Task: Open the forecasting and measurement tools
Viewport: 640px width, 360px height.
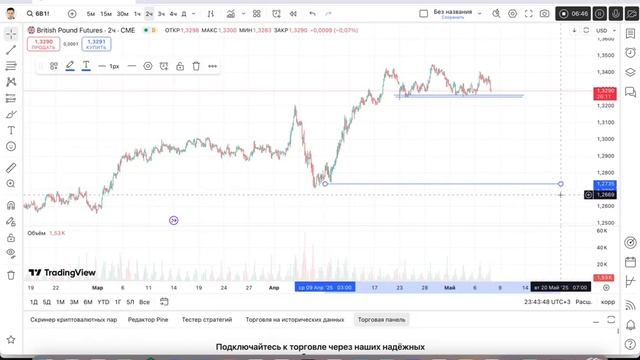Action: [11, 98]
